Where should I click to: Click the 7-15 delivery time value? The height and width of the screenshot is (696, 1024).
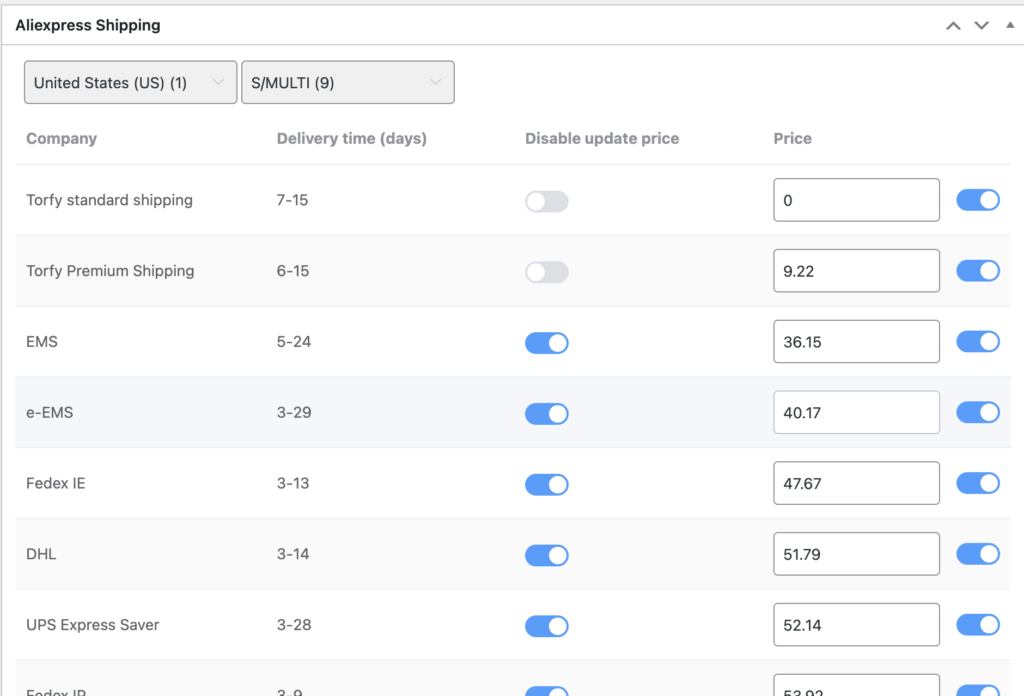click(292, 200)
